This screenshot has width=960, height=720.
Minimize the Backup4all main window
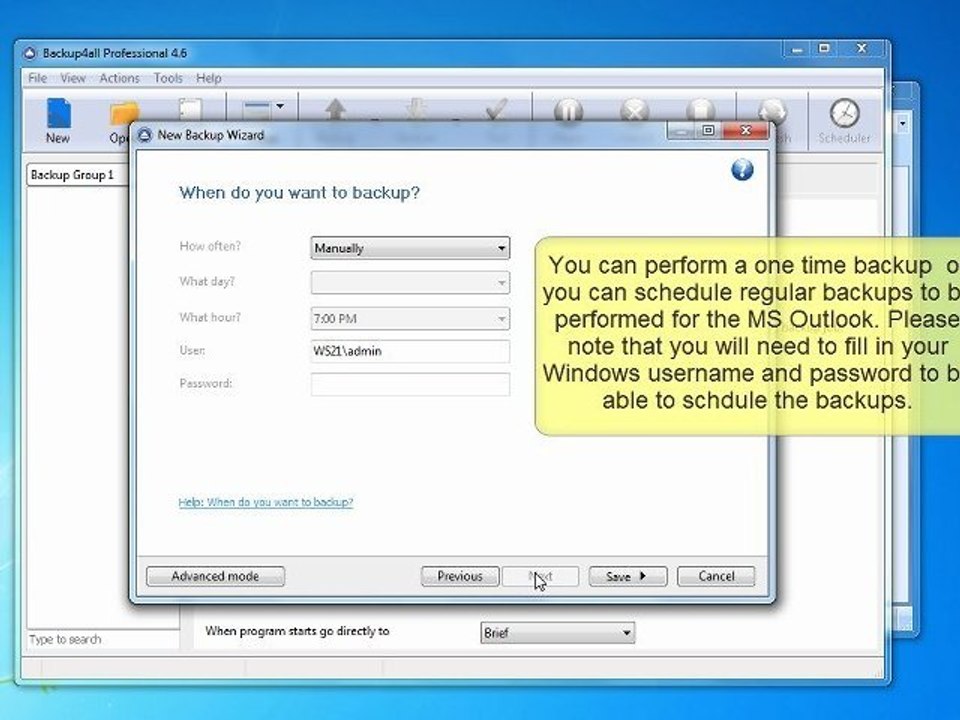[x=797, y=50]
